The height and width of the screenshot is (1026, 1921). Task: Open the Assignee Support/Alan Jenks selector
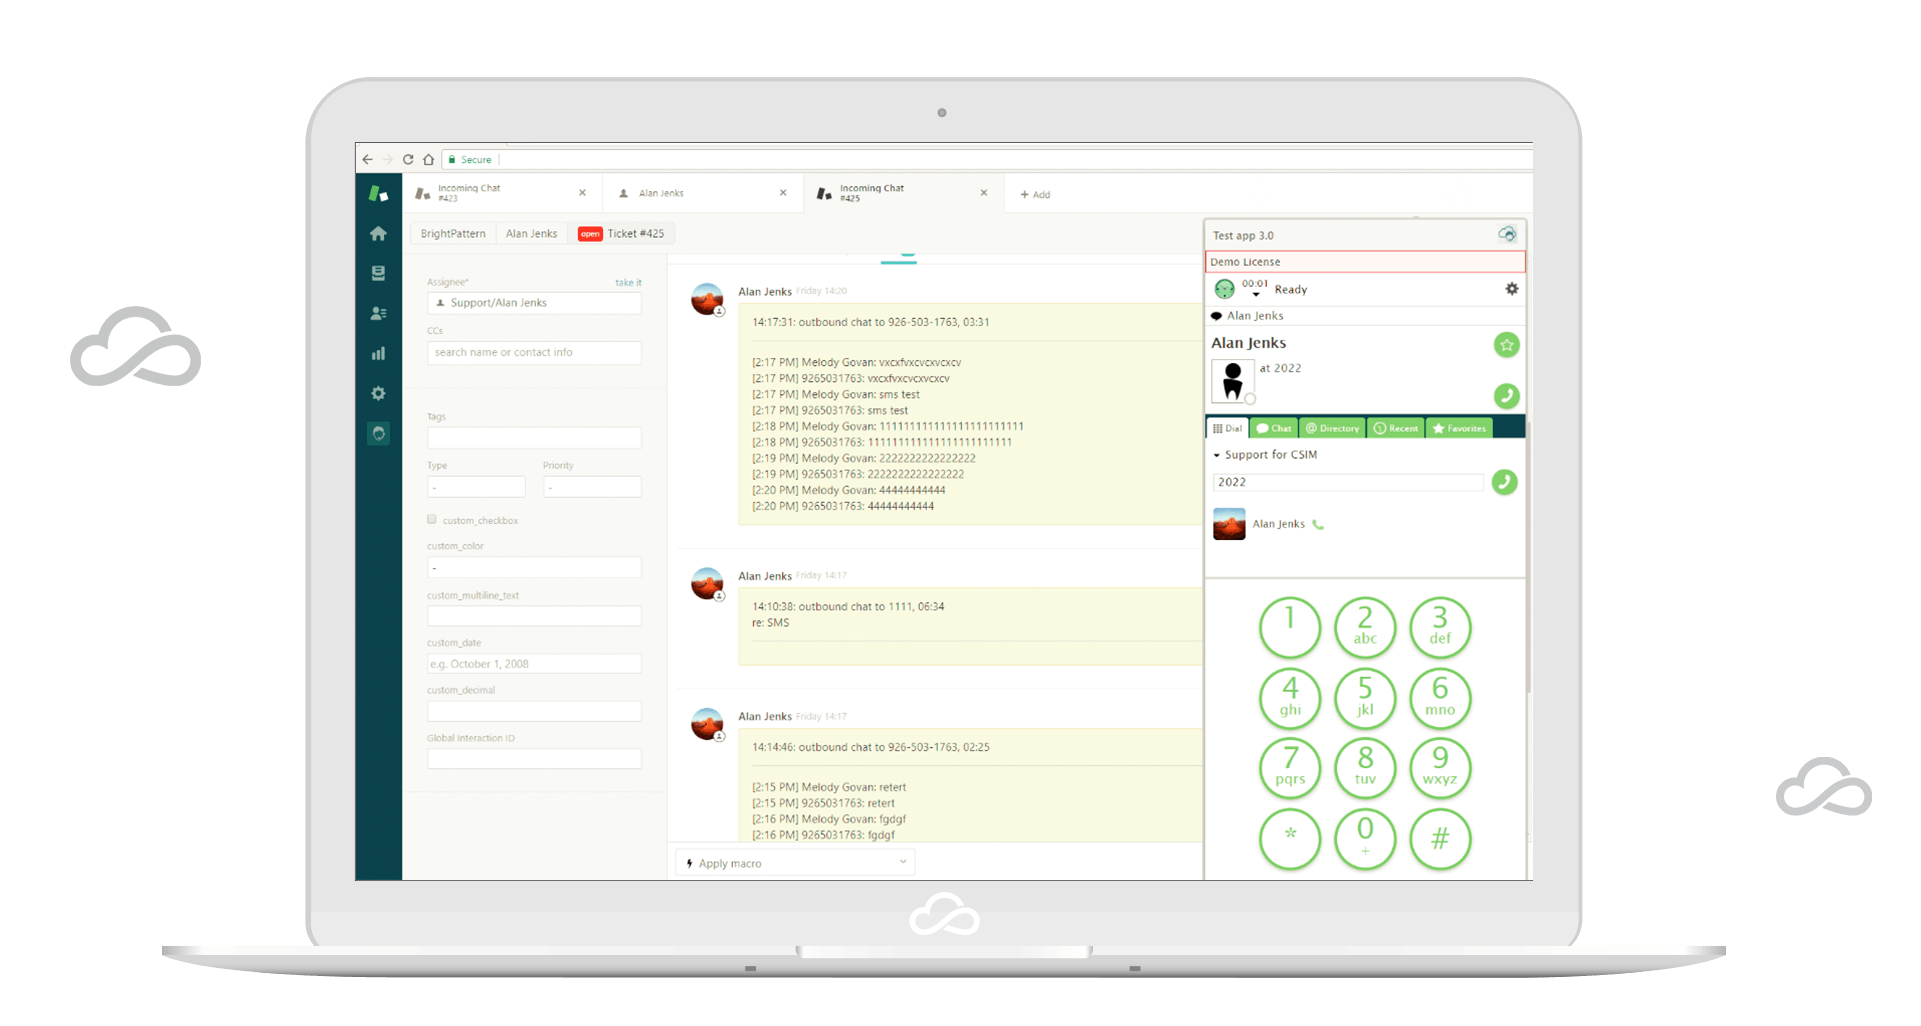[x=534, y=303]
